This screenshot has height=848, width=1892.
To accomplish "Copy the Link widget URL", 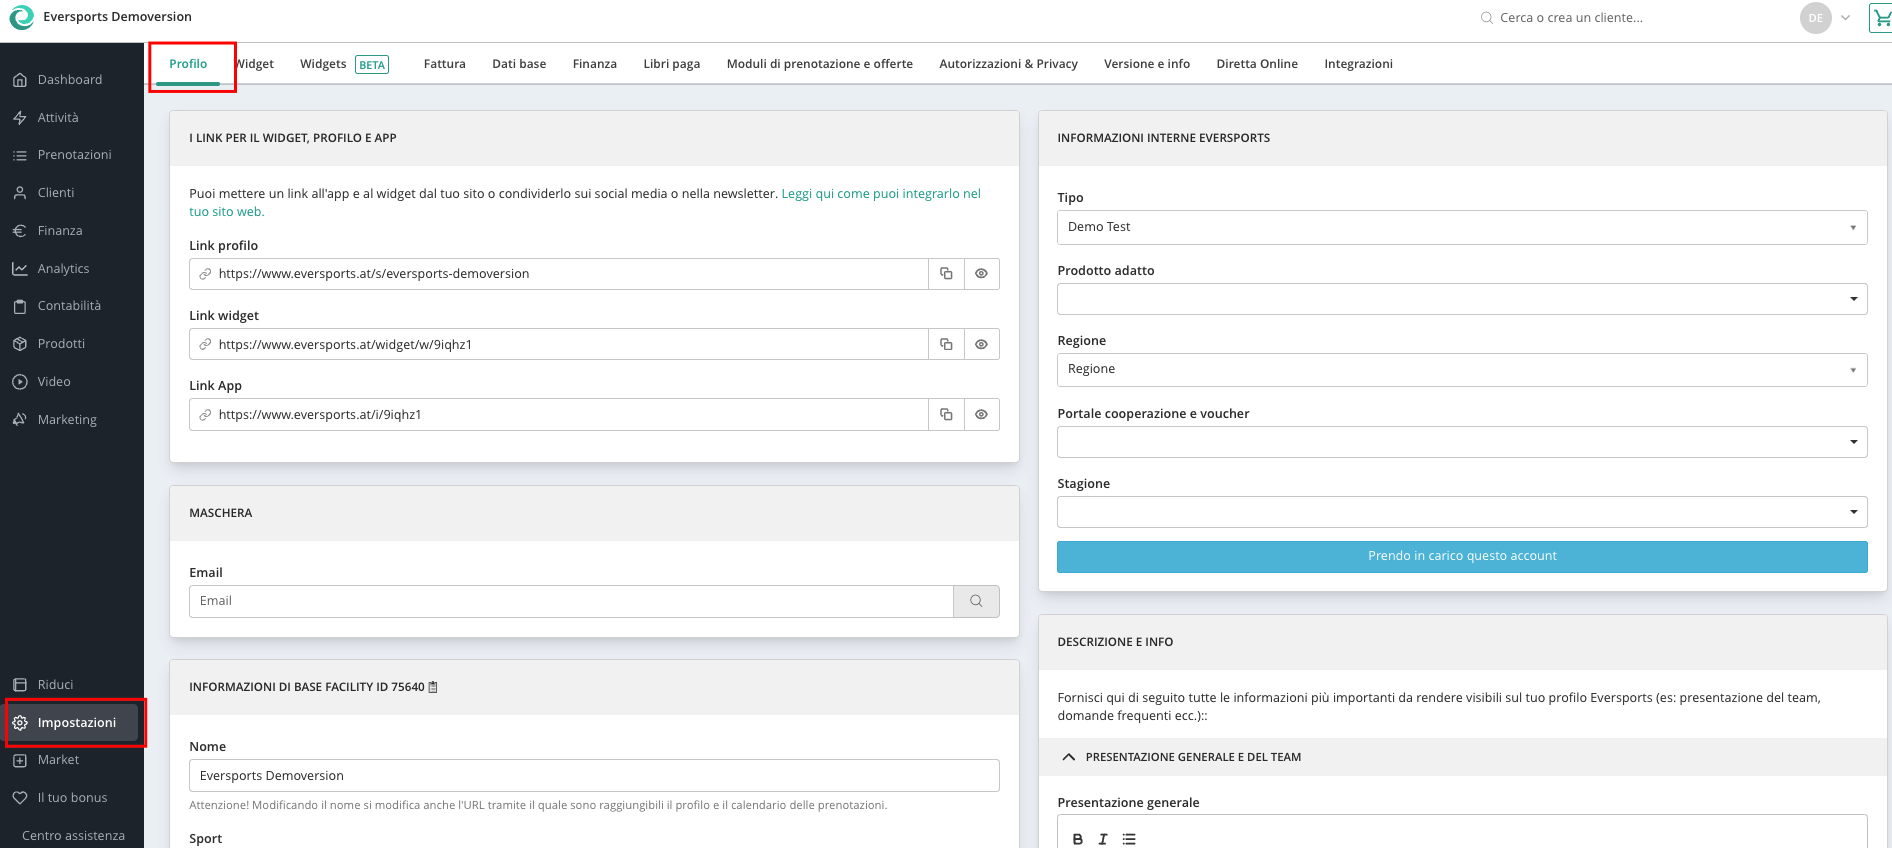I will tap(946, 344).
